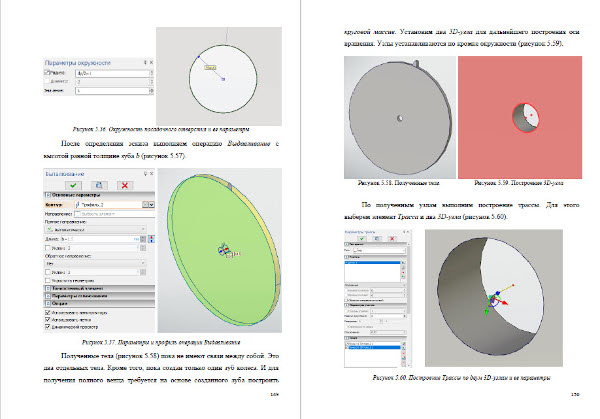Click the value field at the bottom of circle parameters
This screenshot has height=419, width=600.
tap(112, 91)
